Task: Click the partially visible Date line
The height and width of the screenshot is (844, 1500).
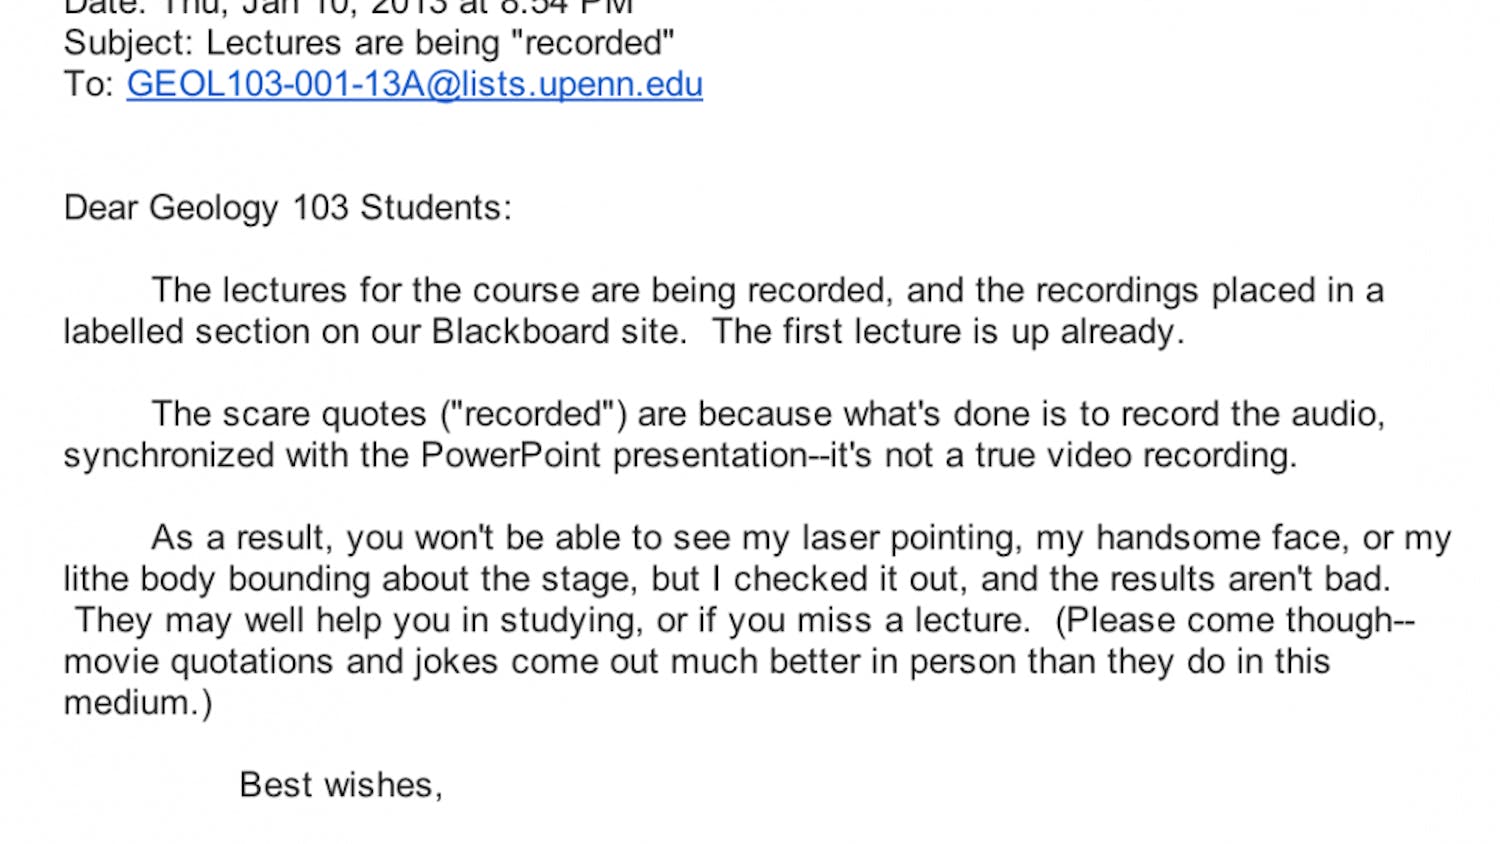Action: (x=348, y=8)
